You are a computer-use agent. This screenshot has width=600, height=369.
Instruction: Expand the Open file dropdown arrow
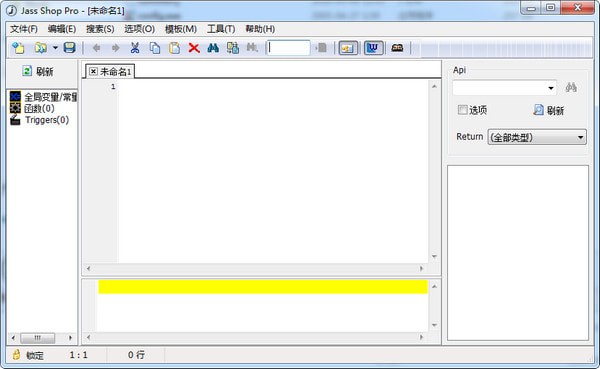click(x=55, y=48)
